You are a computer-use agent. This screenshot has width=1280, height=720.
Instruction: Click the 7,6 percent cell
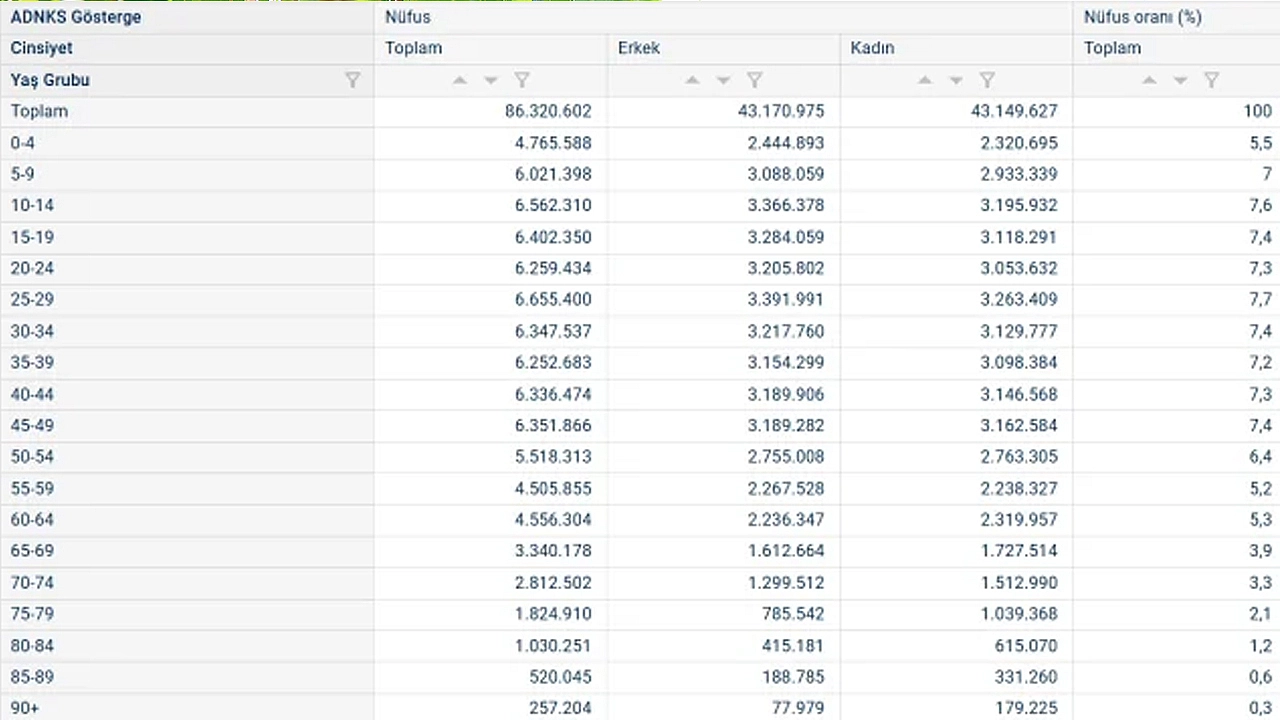tap(1261, 205)
